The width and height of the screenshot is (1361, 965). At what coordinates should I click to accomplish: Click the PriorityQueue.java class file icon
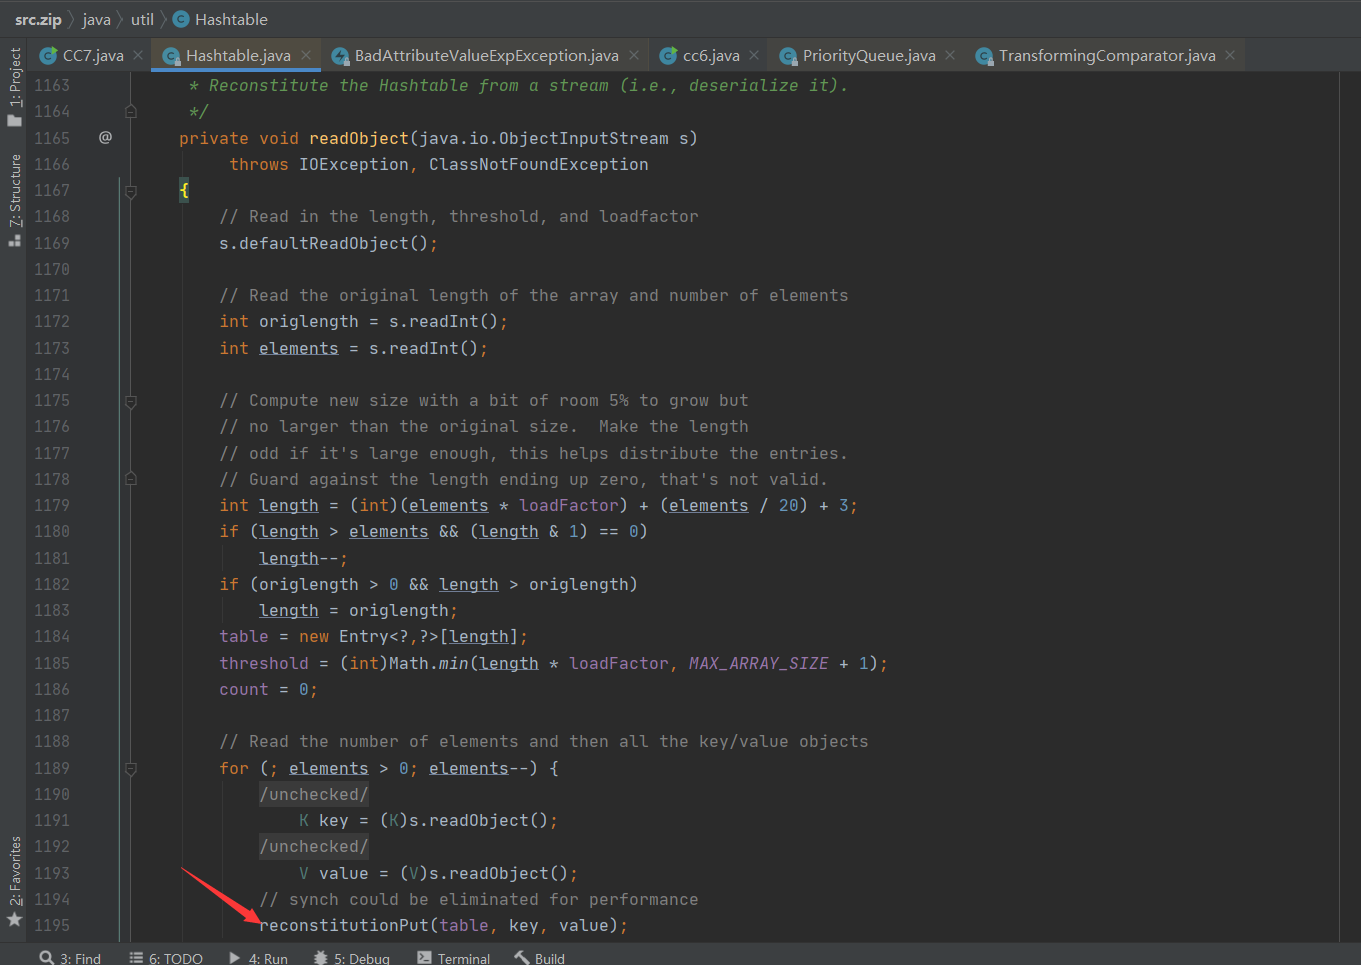(788, 56)
